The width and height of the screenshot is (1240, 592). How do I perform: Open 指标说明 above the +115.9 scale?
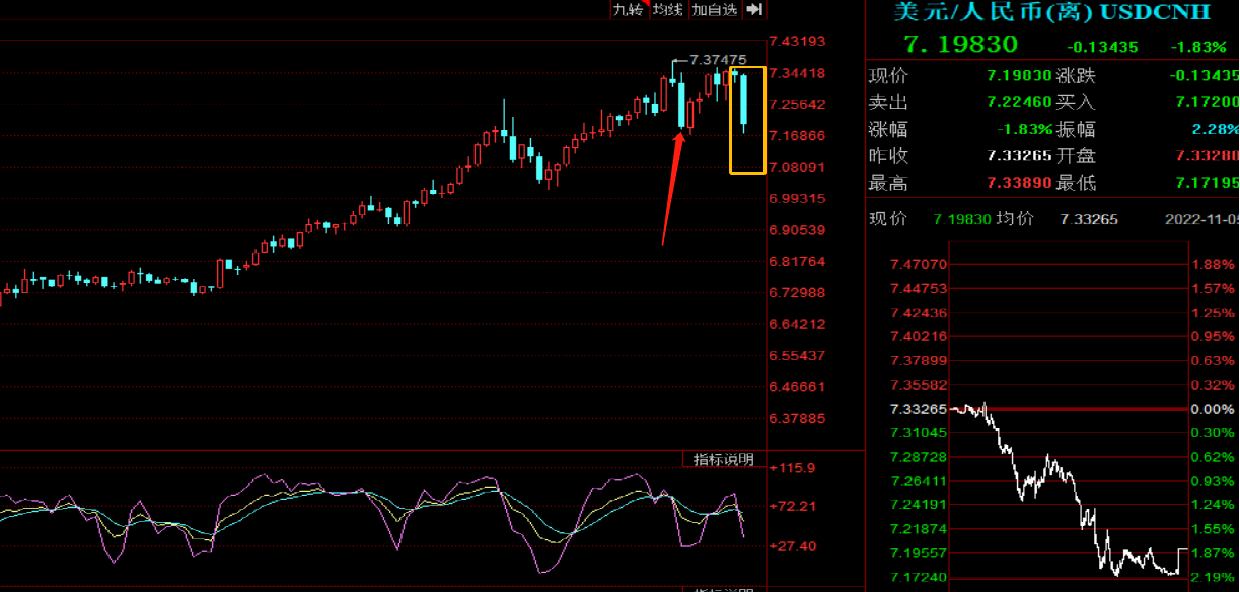pos(724,460)
